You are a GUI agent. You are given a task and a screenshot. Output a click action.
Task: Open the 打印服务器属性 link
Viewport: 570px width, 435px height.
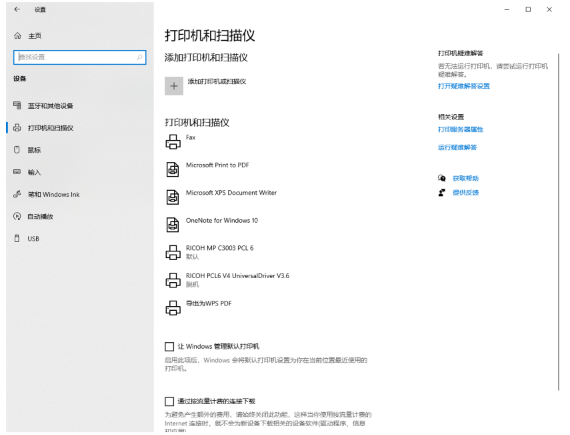pyautogui.click(x=460, y=129)
